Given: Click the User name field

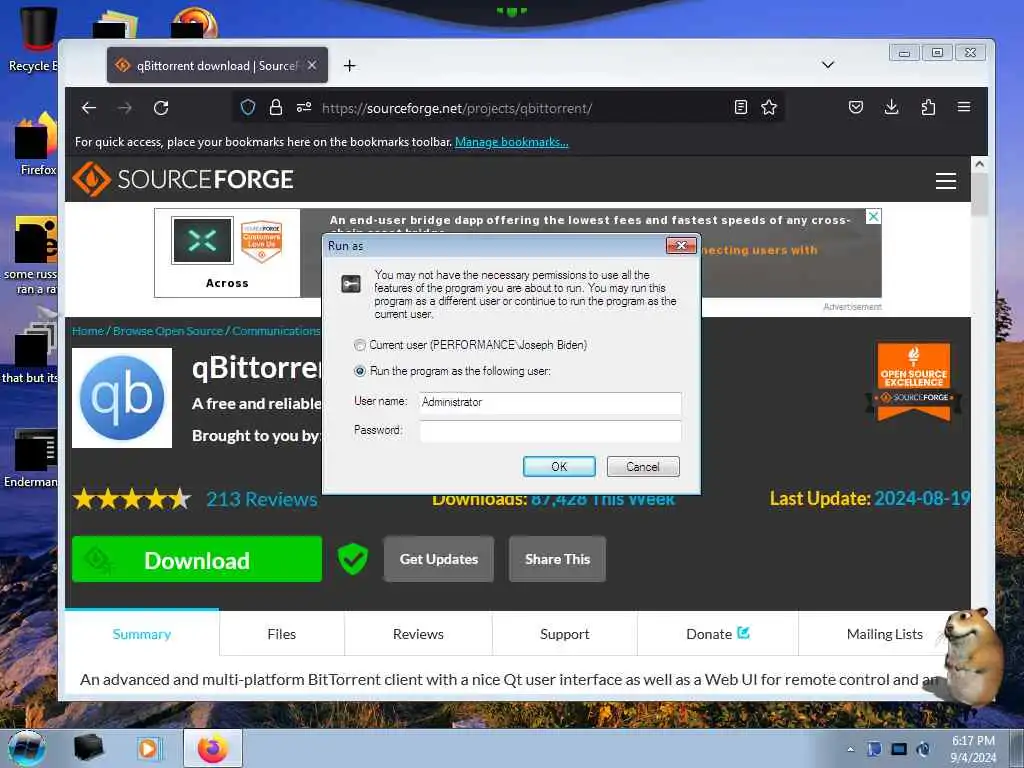Looking at the screenshot, I should pyautogui.click(x=550, y=403).
